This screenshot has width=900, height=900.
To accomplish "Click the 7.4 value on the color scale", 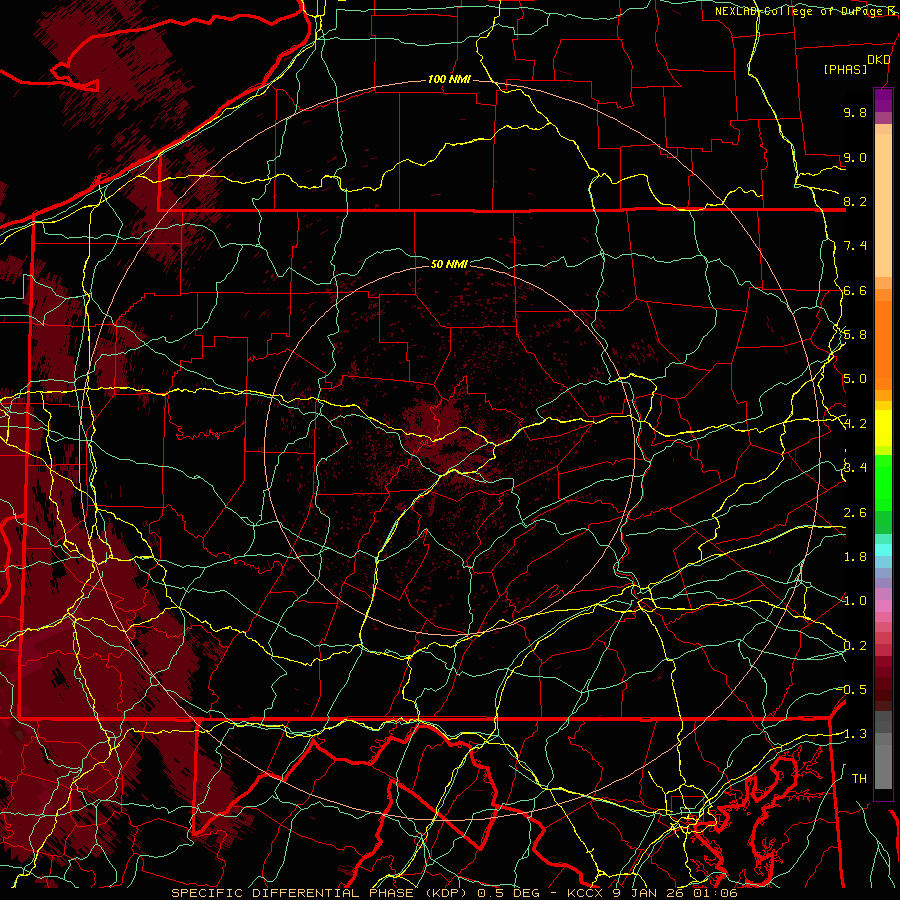I will (x=855, y=246).
